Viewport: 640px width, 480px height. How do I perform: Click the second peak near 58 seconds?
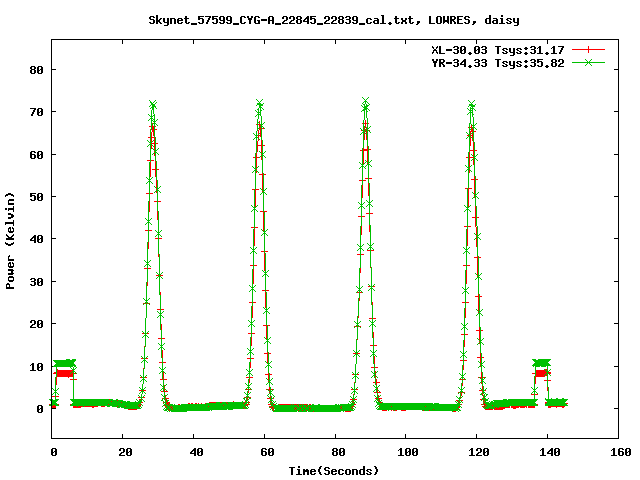coord(259,104)
